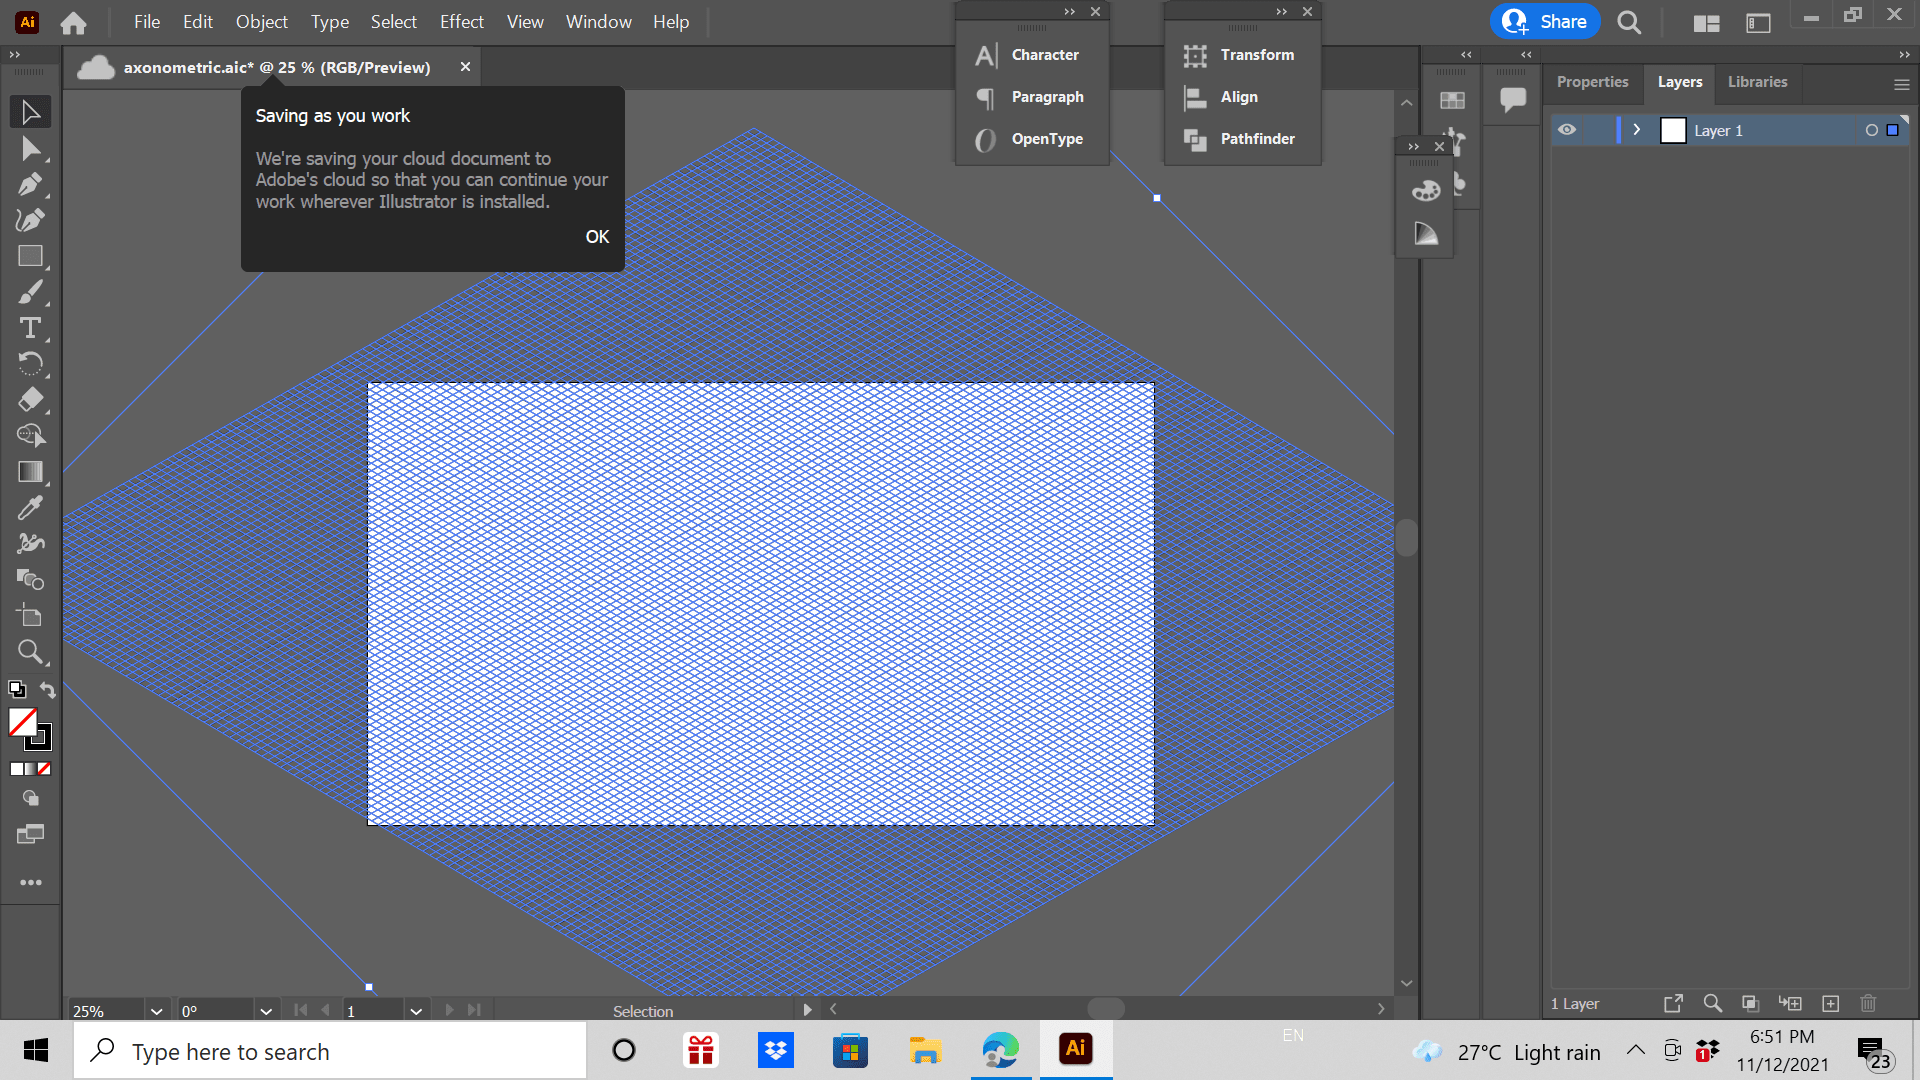The height and width of the screenshot is (1080, 1920).
Task: Select the Eyedropper tool
Action: (30, 508)
